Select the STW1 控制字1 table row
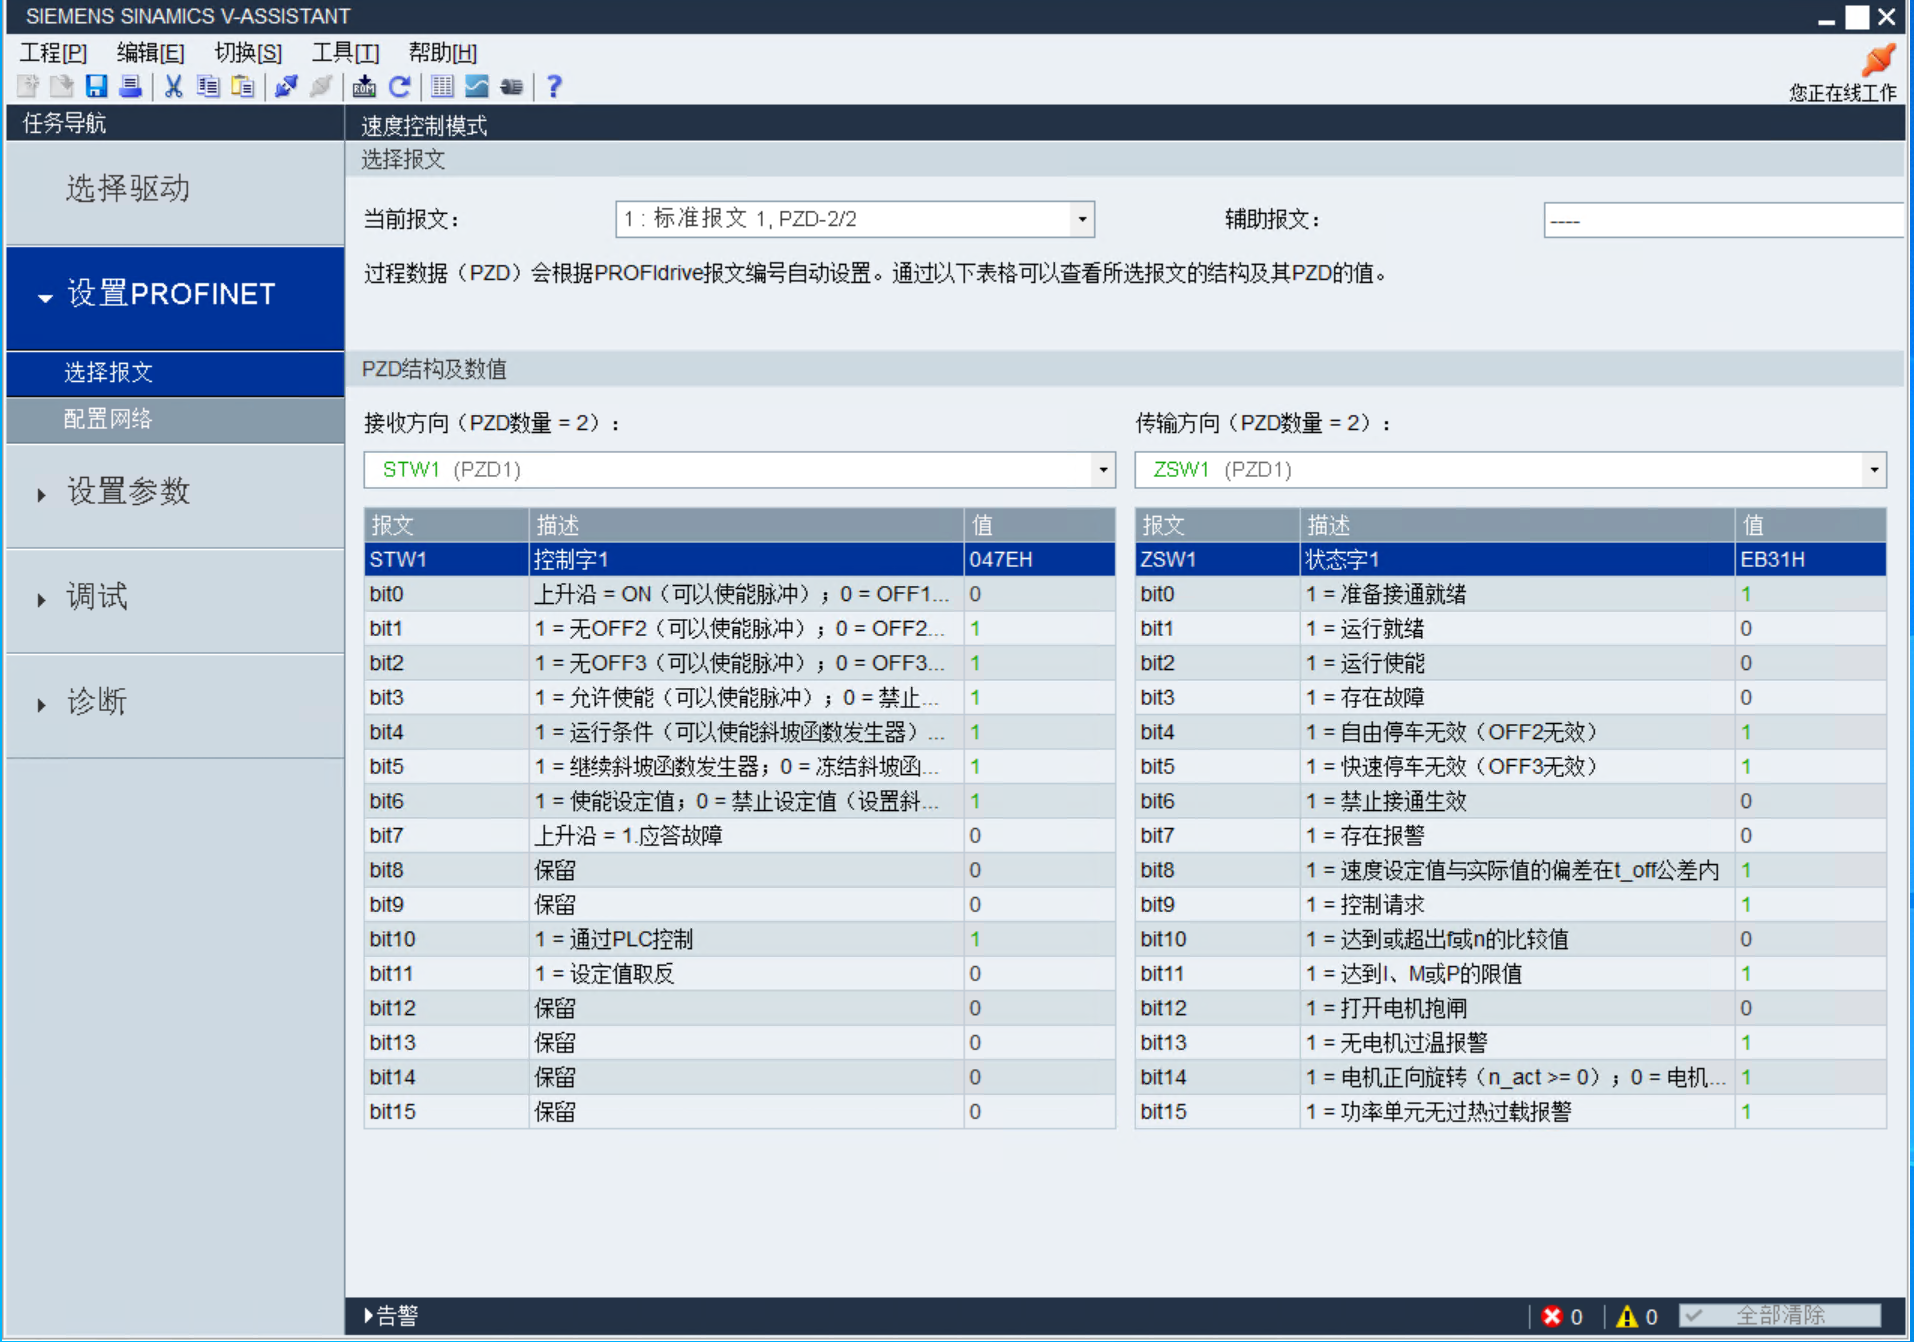The width and height of the screenshot is (1914, 1342). click(x=739, y=559)
